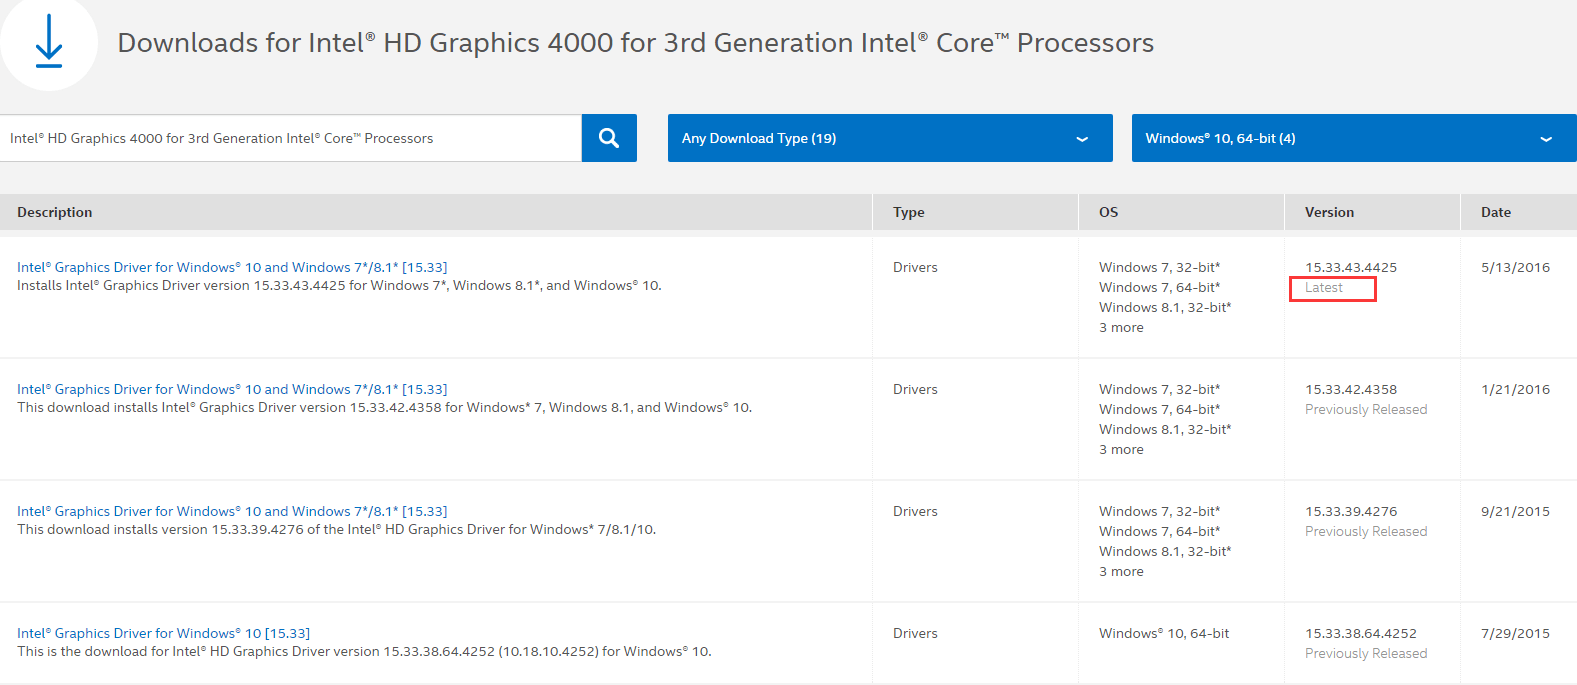Click the Date column header
Screen dimensions: 1577x685
coord(1495,212)
